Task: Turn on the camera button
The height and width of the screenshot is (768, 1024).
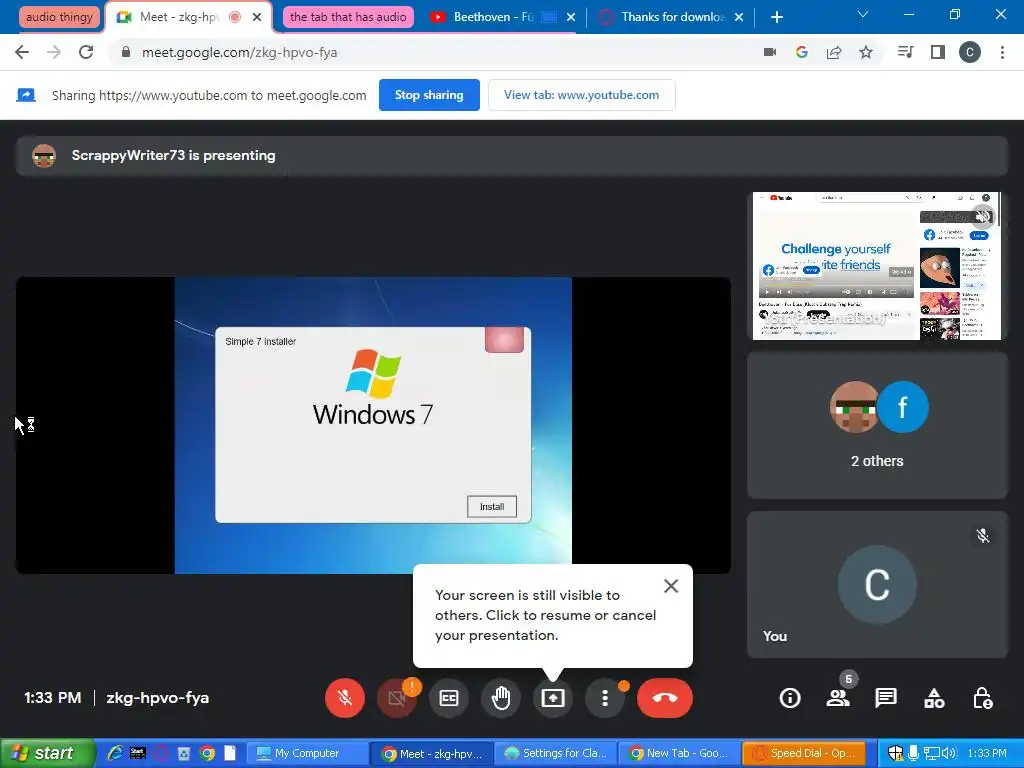Action: pos(396,698)
